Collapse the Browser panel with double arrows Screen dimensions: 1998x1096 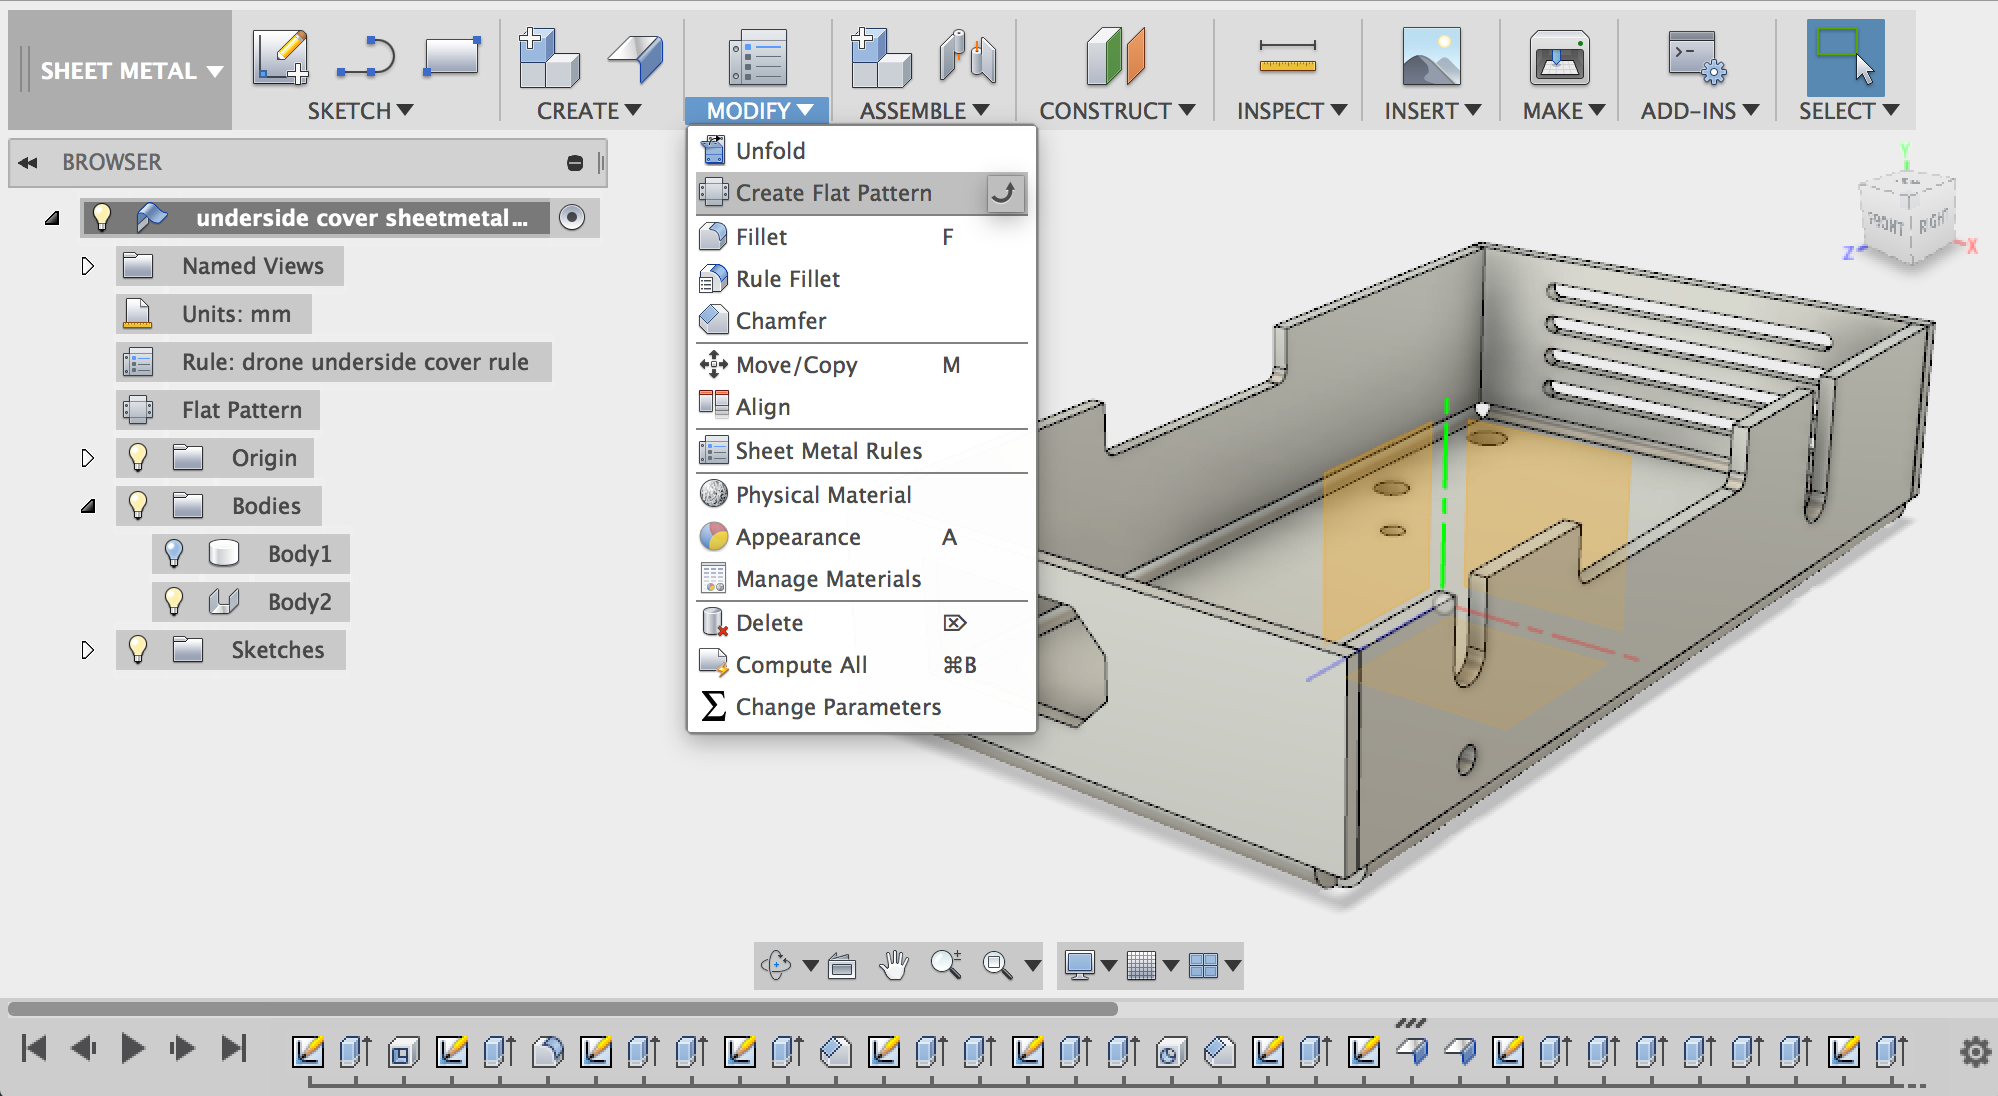28,162
